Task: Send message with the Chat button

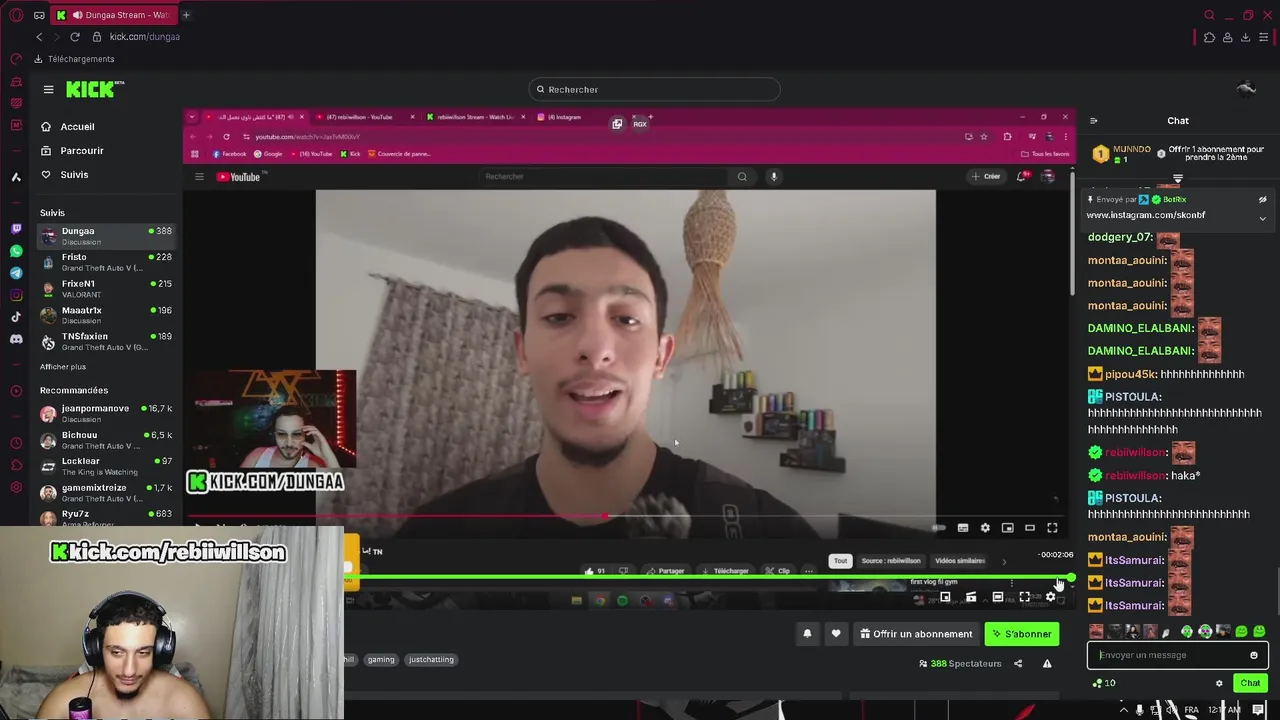Action: (x=1250, y=683)
